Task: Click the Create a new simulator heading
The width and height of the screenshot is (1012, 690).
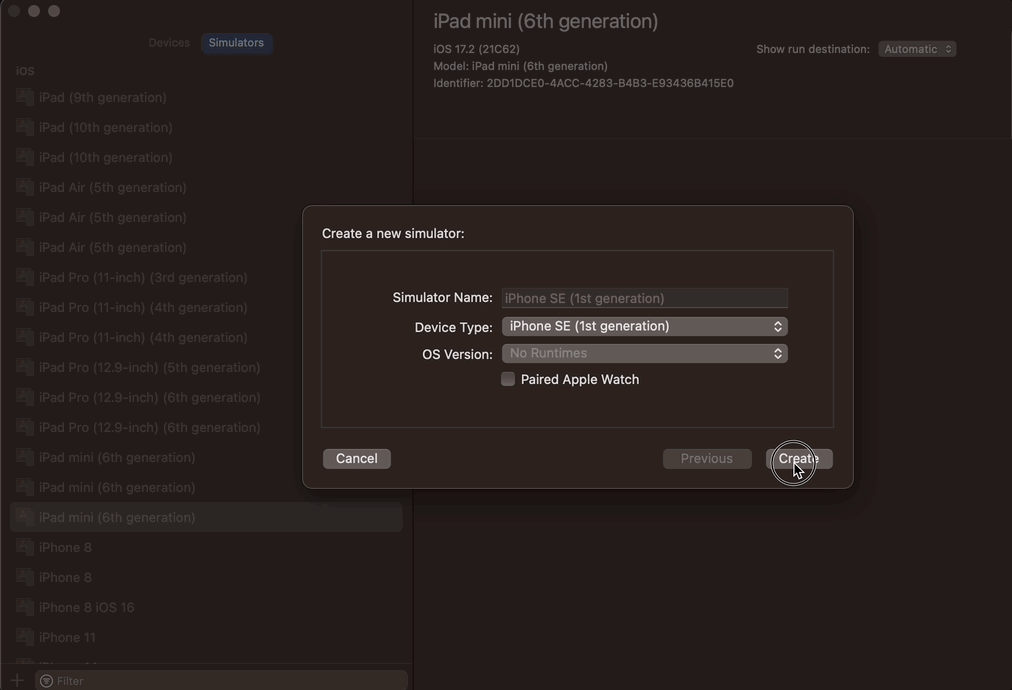Action: pos(393,234)
